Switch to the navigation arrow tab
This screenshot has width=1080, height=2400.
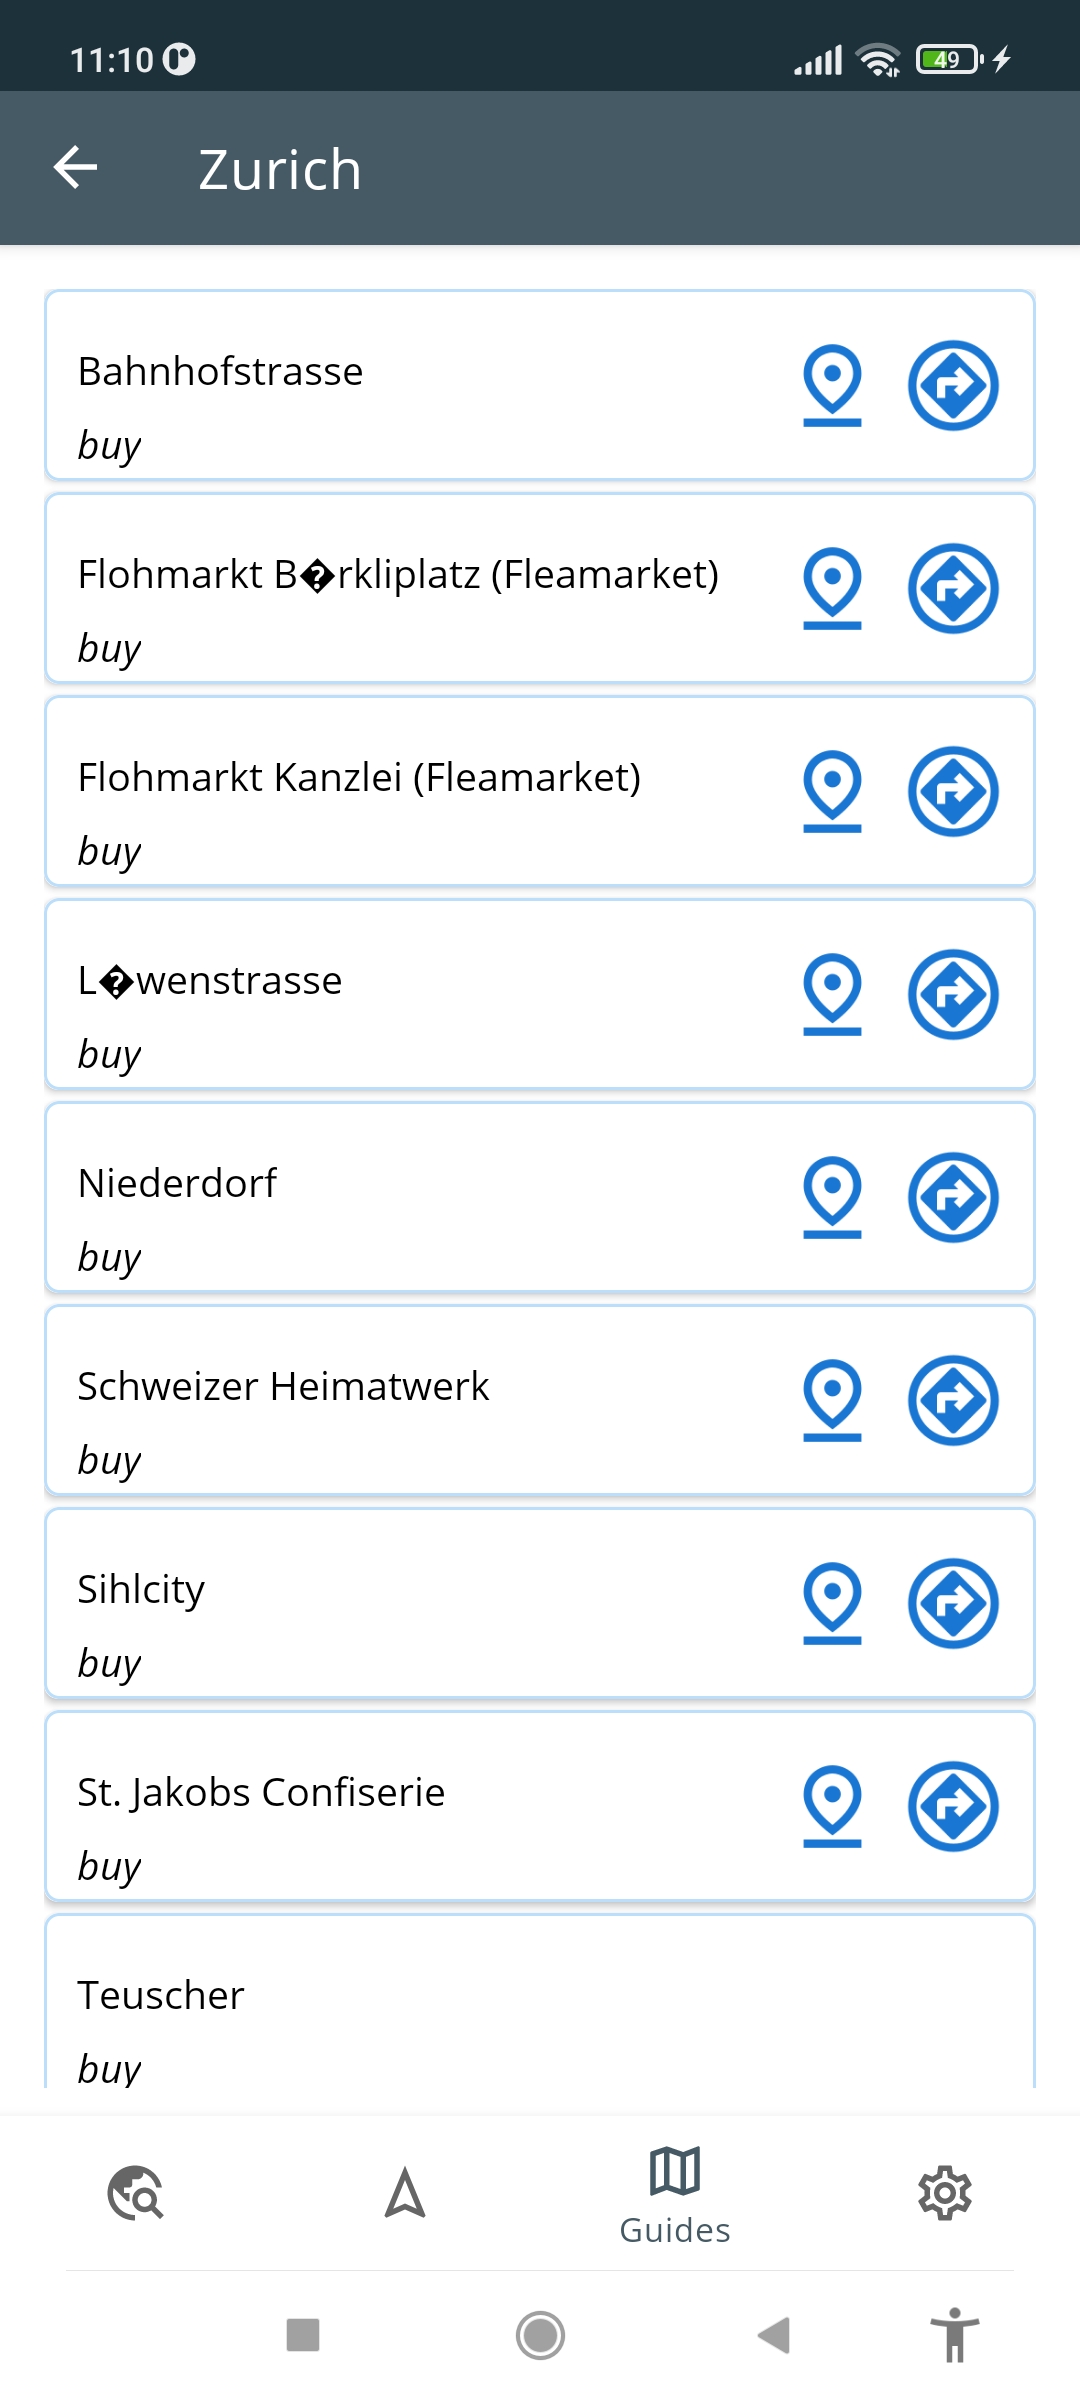coord(405,2193)
